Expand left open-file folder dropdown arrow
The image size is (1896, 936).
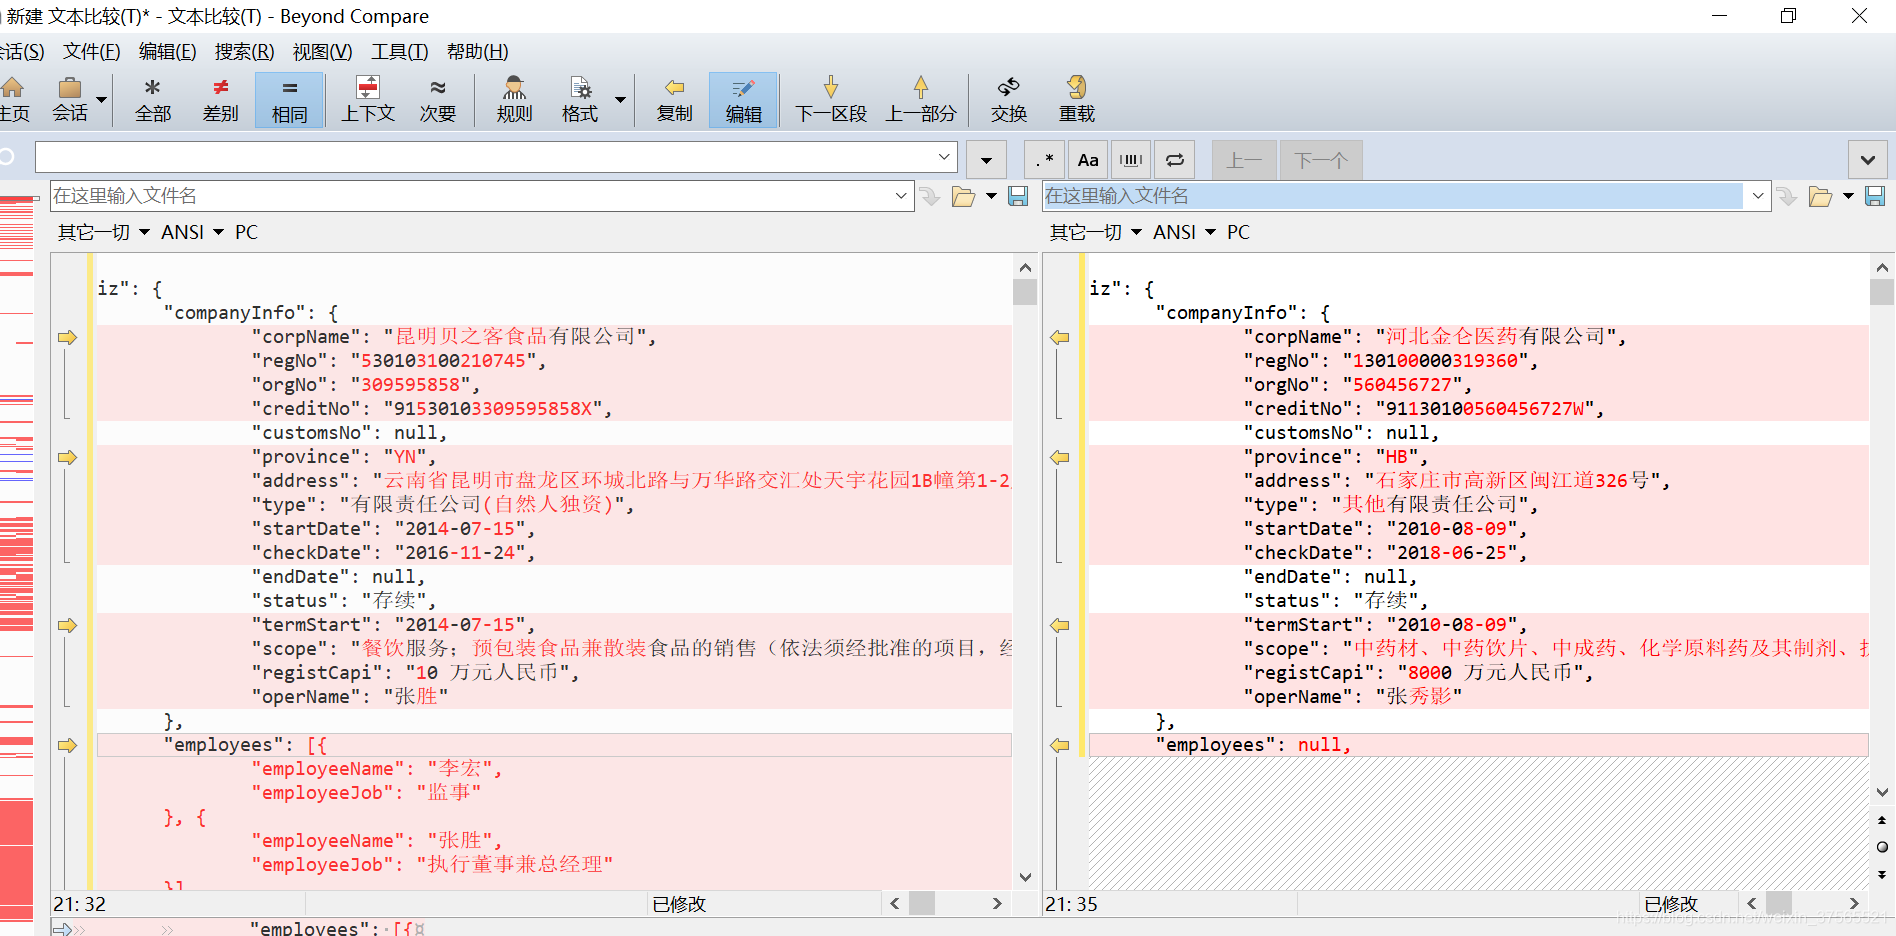tap(991, 196)
